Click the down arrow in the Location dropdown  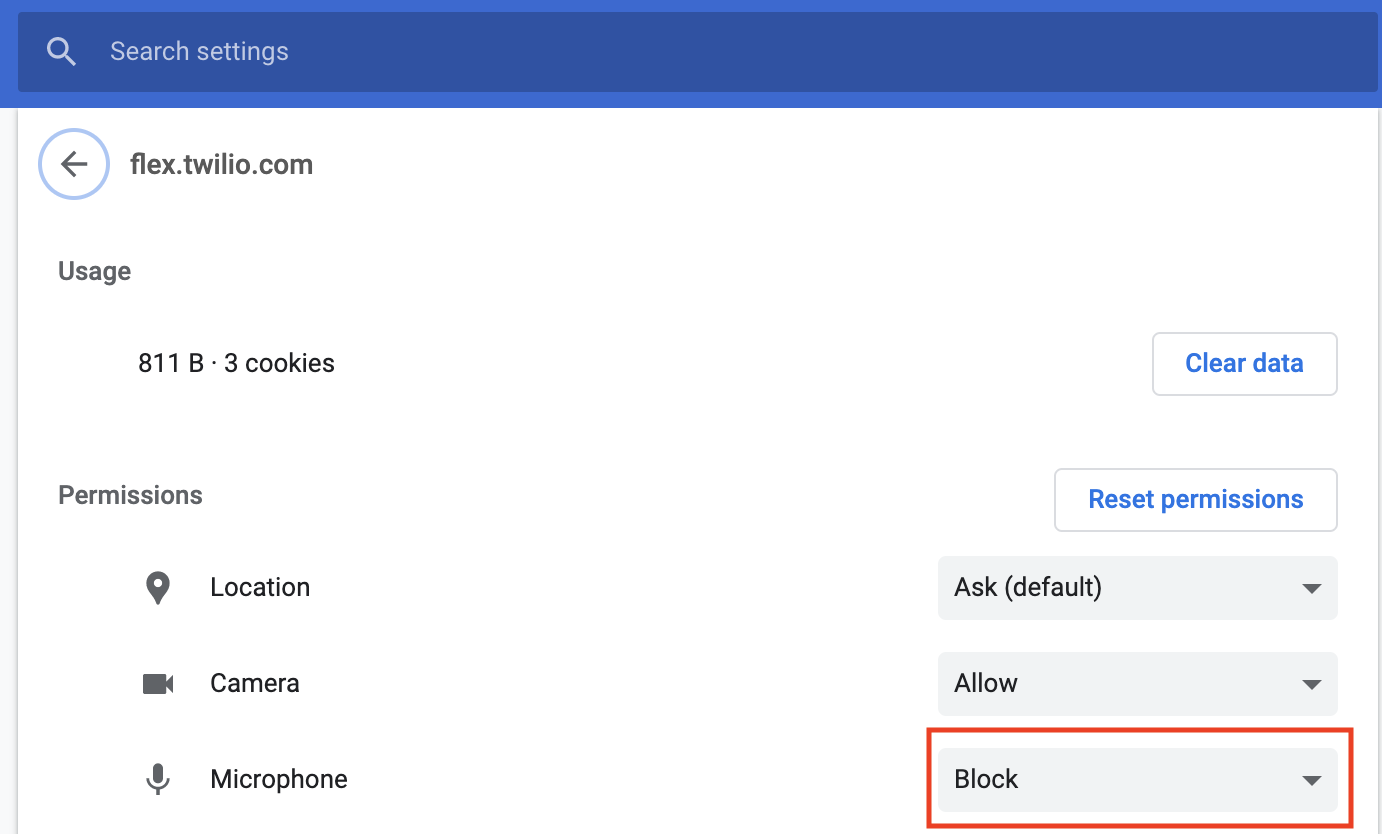tap(1312, 589)
